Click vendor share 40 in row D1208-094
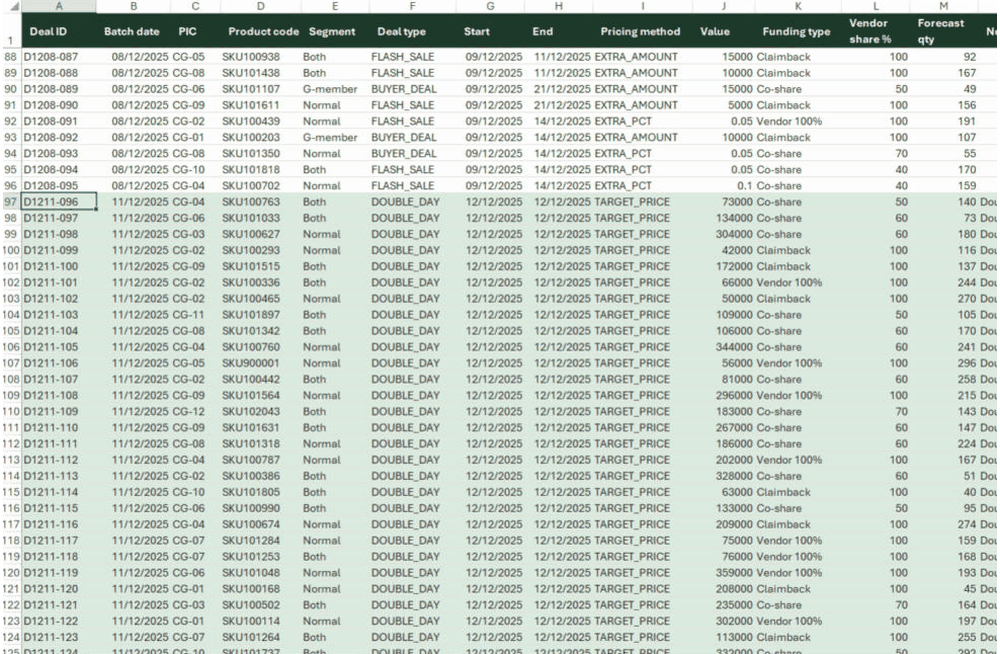This screenshot has width=1000, height=654. (901, 170)
